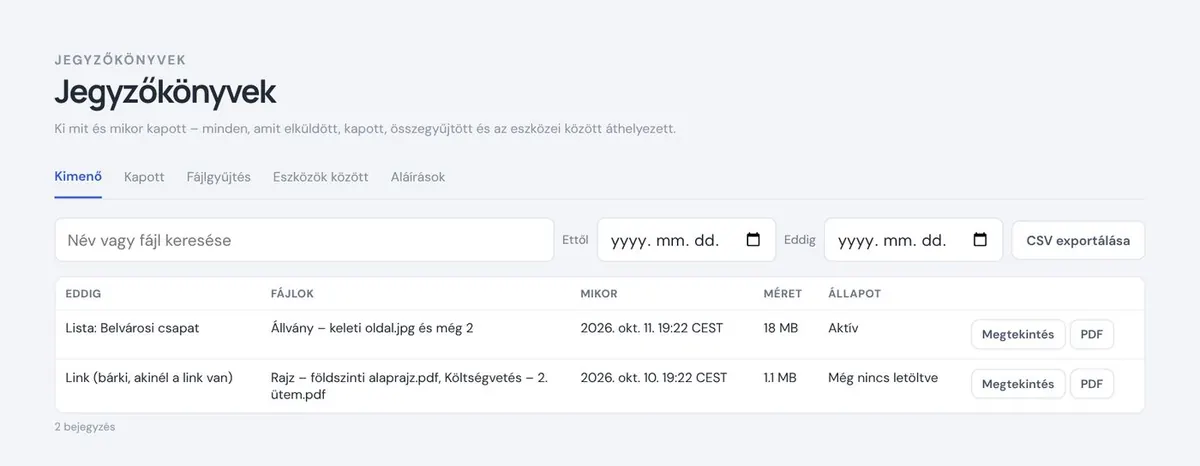Click Megtekintés for Lista: Belvárosi csapat
1200x466 pixels.
pyautogui.click(x=1018, y=334)
